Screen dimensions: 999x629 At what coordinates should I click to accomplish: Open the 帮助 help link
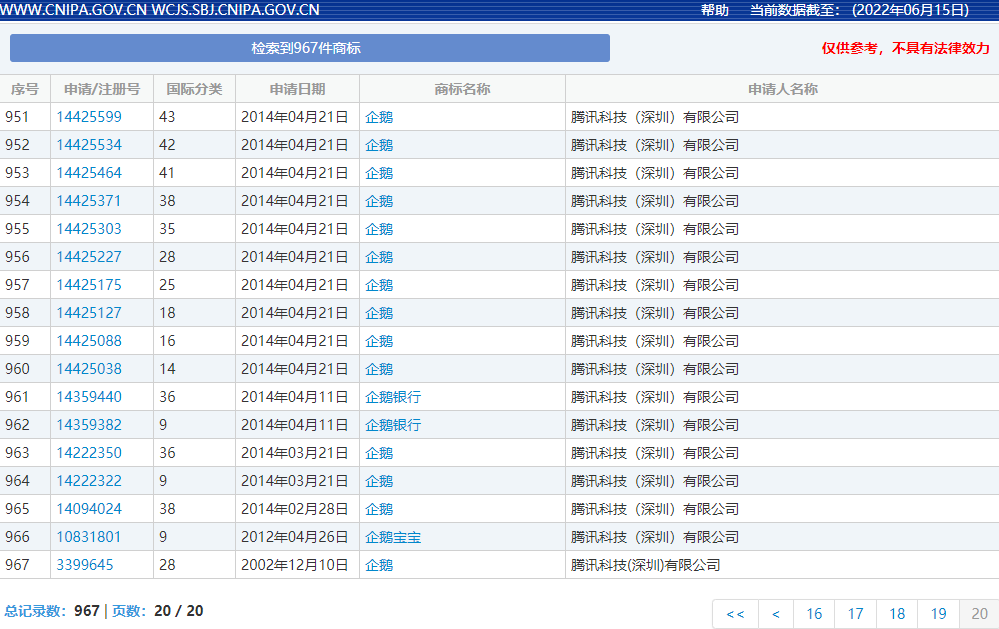714,10
